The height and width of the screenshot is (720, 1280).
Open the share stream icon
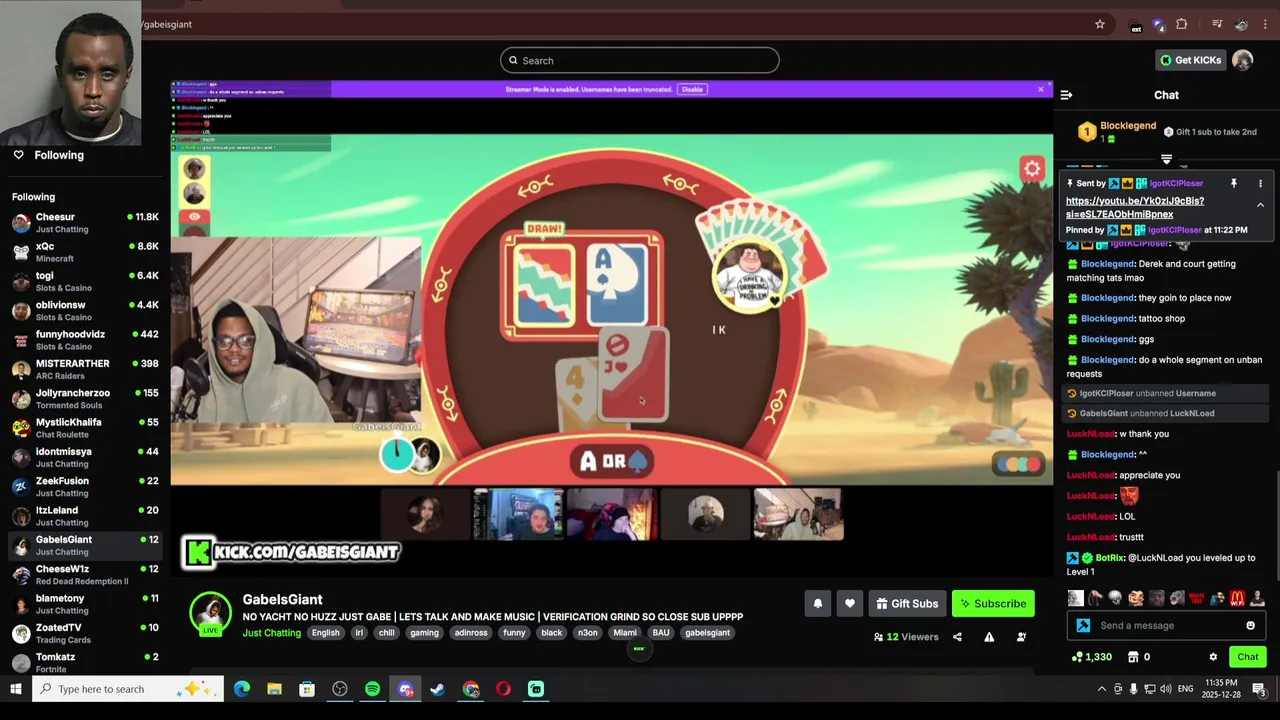coord(957,637)
